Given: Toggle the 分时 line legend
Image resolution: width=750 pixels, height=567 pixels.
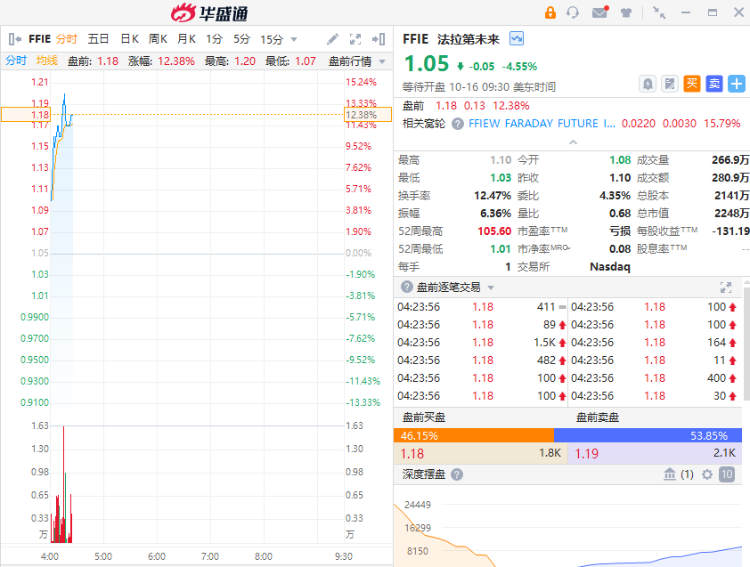Looking at the screenshot, I should 16,61.
